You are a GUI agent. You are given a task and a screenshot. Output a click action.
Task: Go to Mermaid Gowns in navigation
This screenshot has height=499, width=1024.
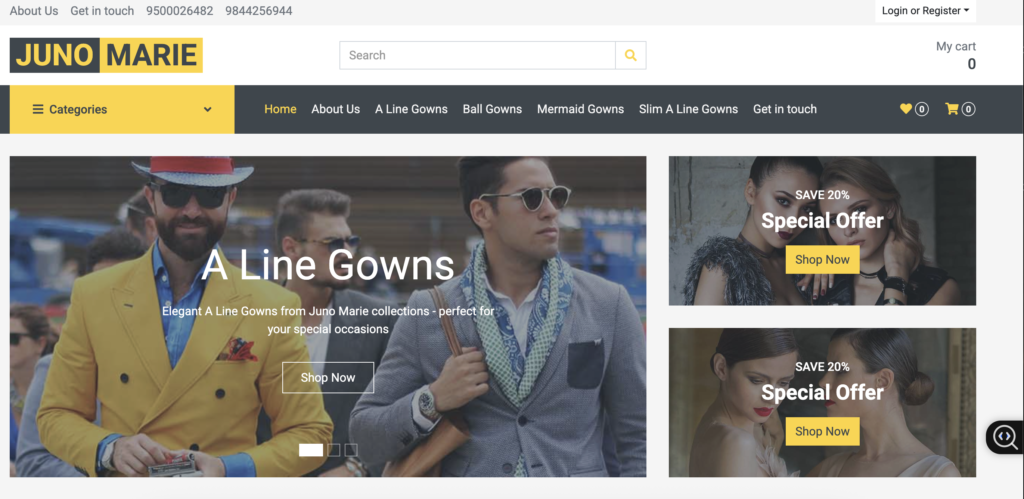point(580,109)
